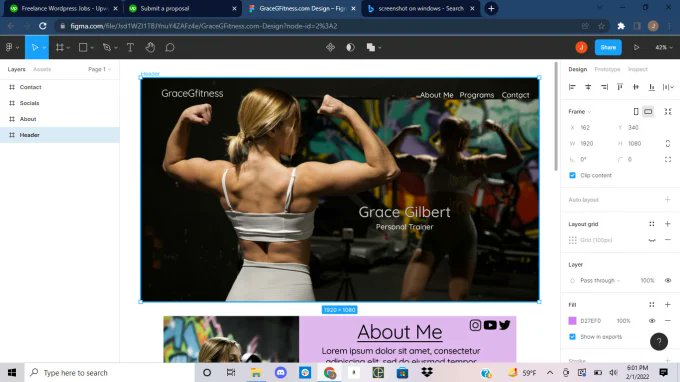This screenshot has height=382, width=680.
Task: Click the Share button
Action: [x=608, y=47]
